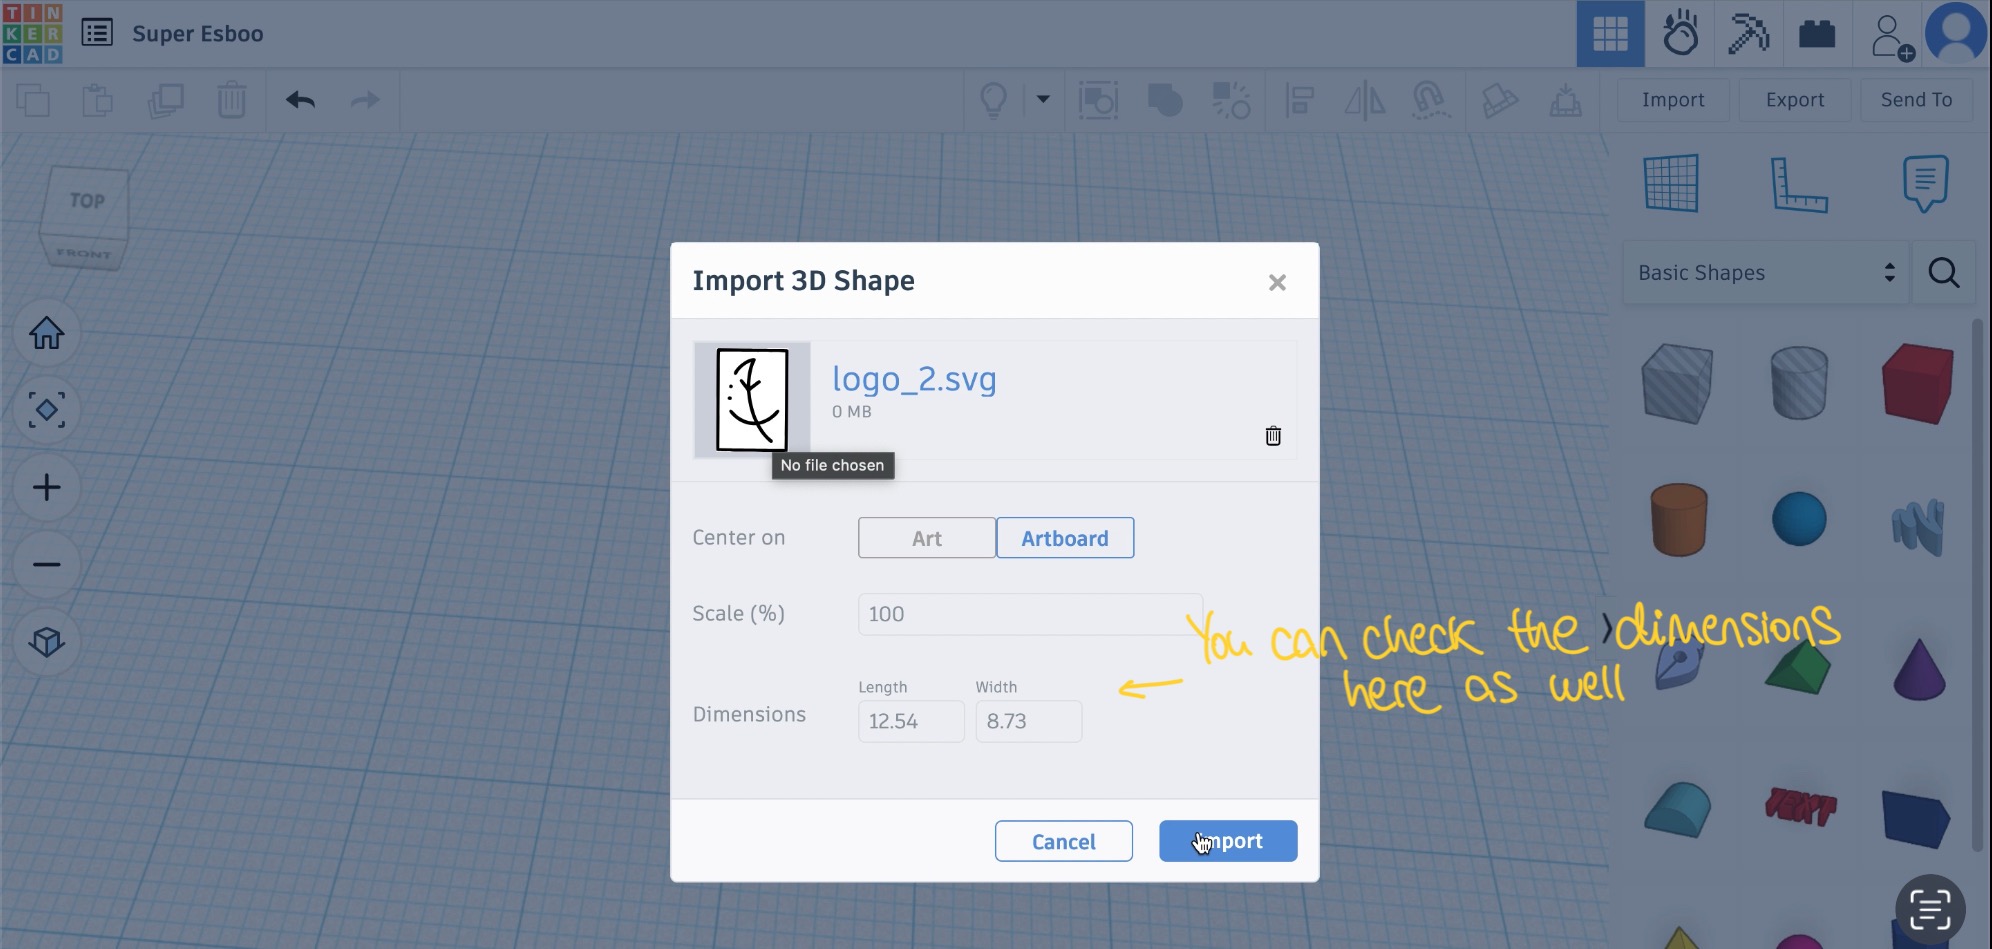The height and width of the screenshot is (949, 1992).
Task: Click the logo_2.svg file name link
Action: pyautogui.click(x=914, y=379)
